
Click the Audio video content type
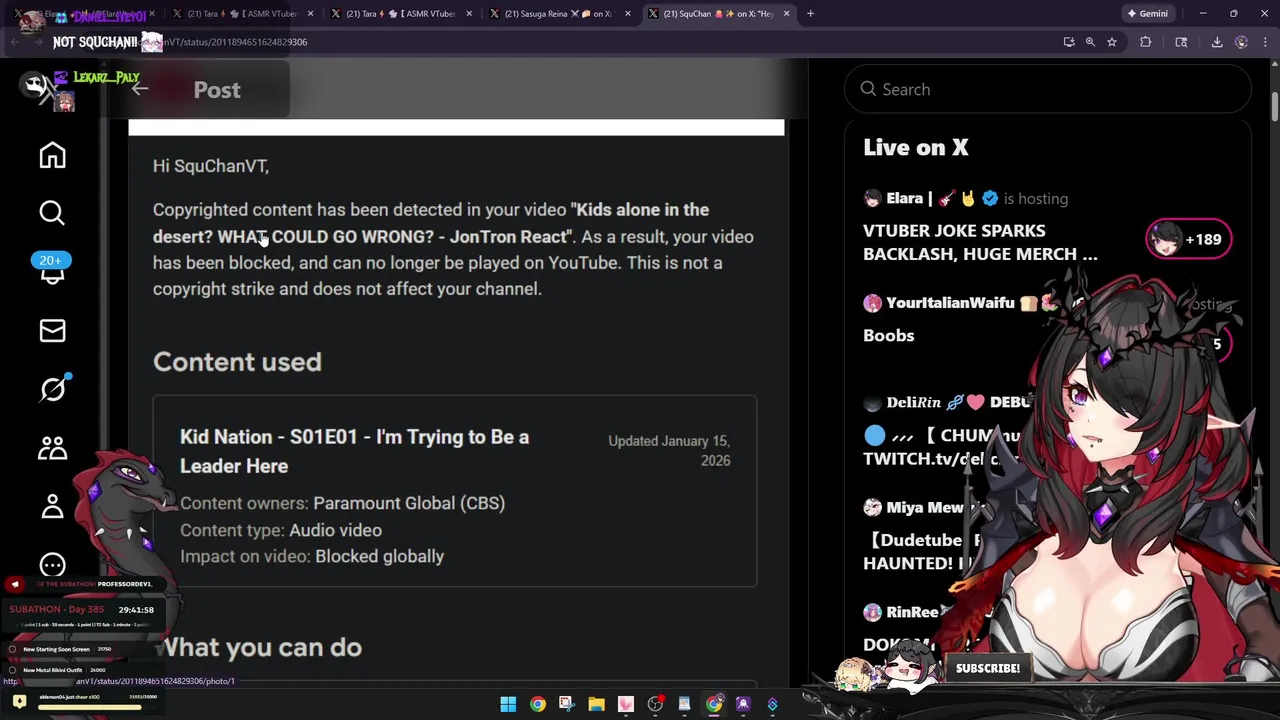(335, 530)
